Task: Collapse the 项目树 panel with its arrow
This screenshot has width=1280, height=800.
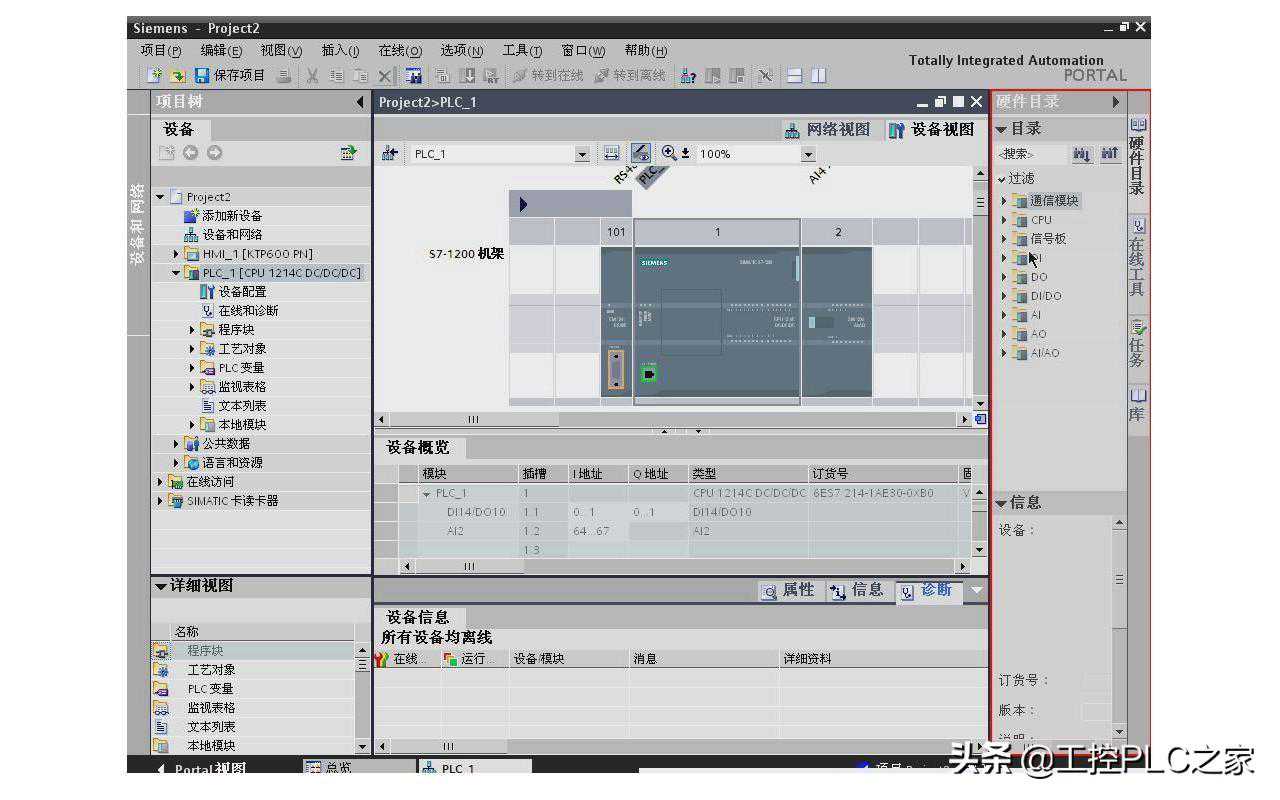Action: [x=360, y=102]
